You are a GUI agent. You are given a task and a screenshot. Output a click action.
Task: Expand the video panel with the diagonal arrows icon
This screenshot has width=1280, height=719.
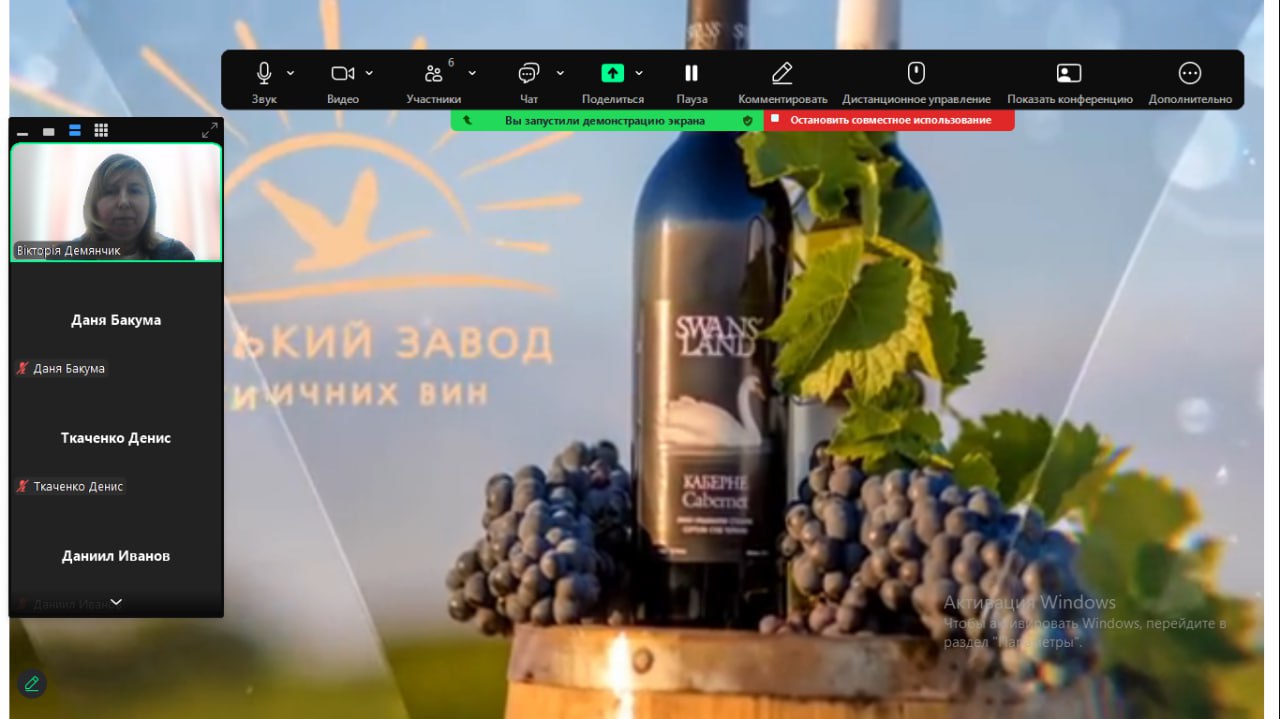210,131
